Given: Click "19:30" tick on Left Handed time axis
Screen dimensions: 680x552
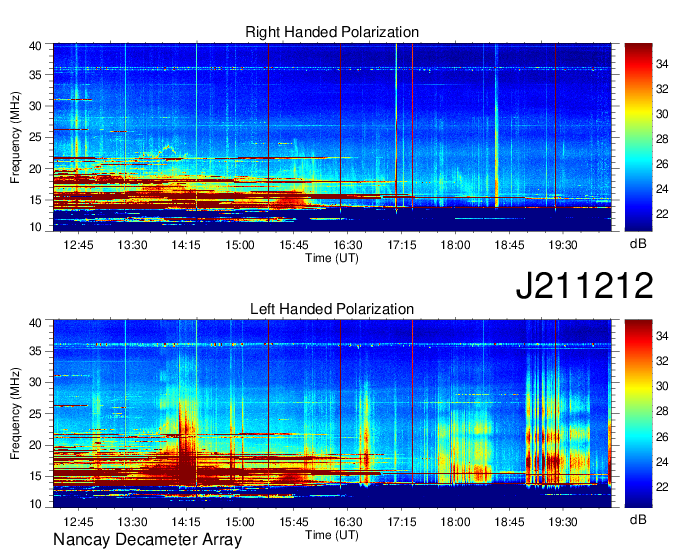Looking at the screenshot, I should point(563,521).
